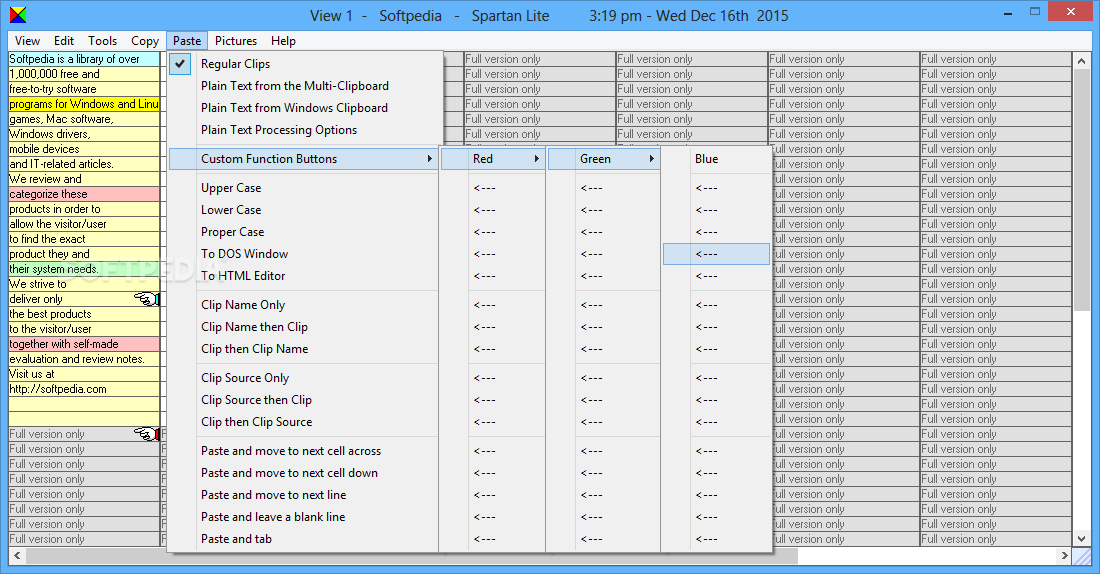The height and width of the screenshot is (574, 1100).
Task: Open the View menu
Action: pos(27,41)
